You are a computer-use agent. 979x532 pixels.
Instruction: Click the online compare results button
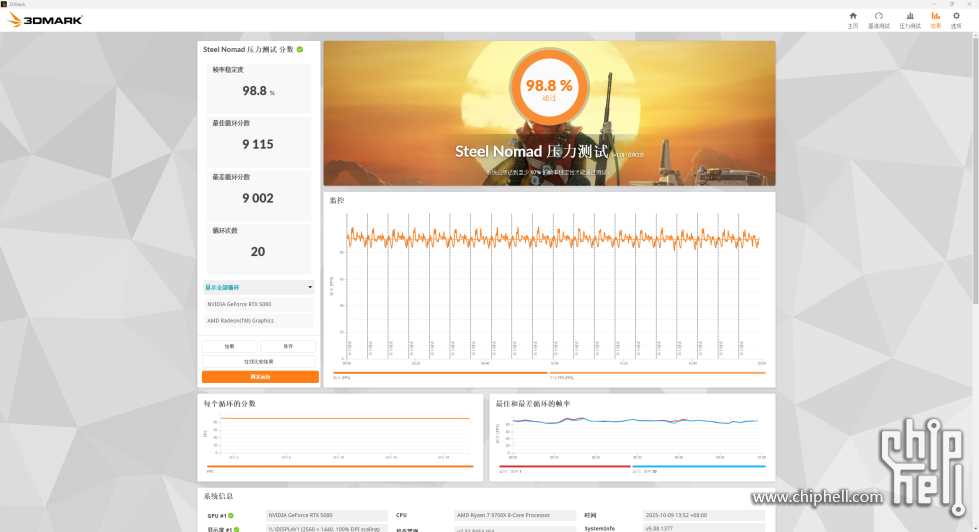click(259, 362)
